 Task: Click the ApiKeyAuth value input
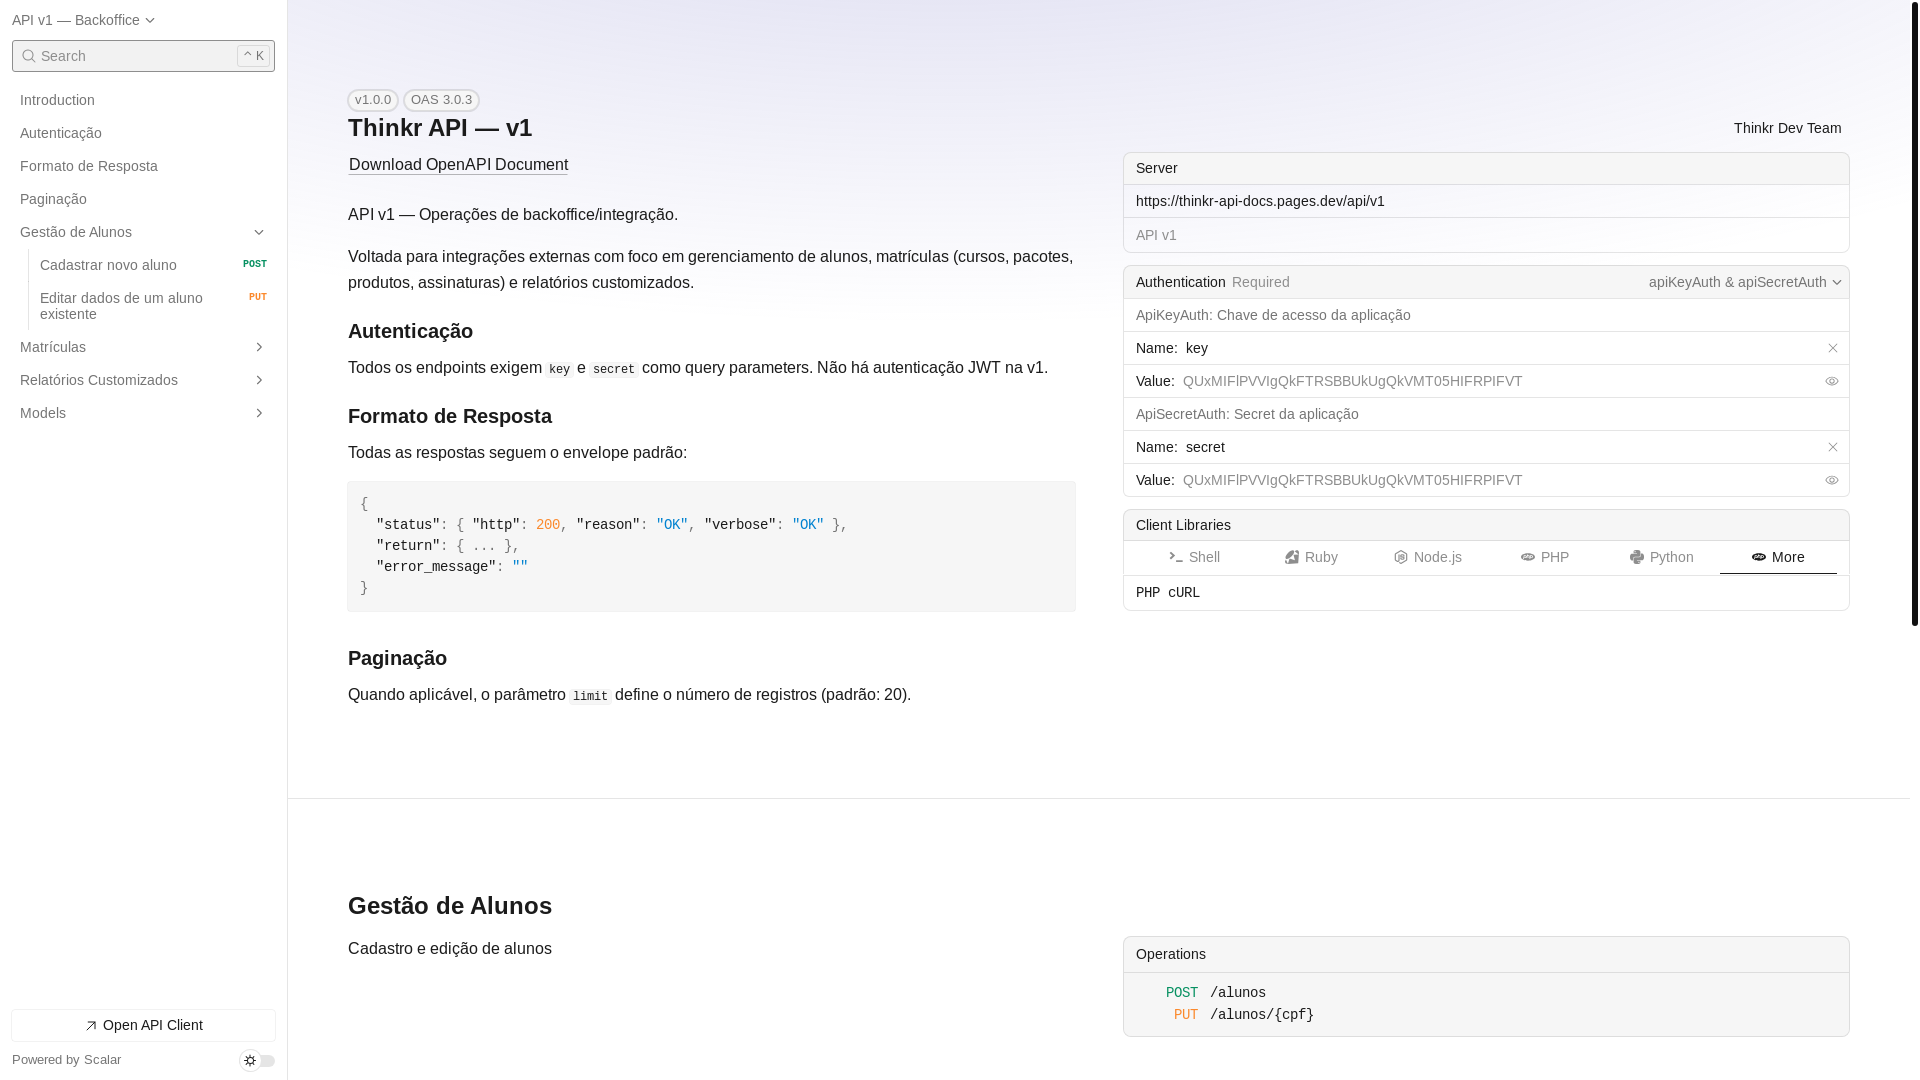click(1500, 381)
